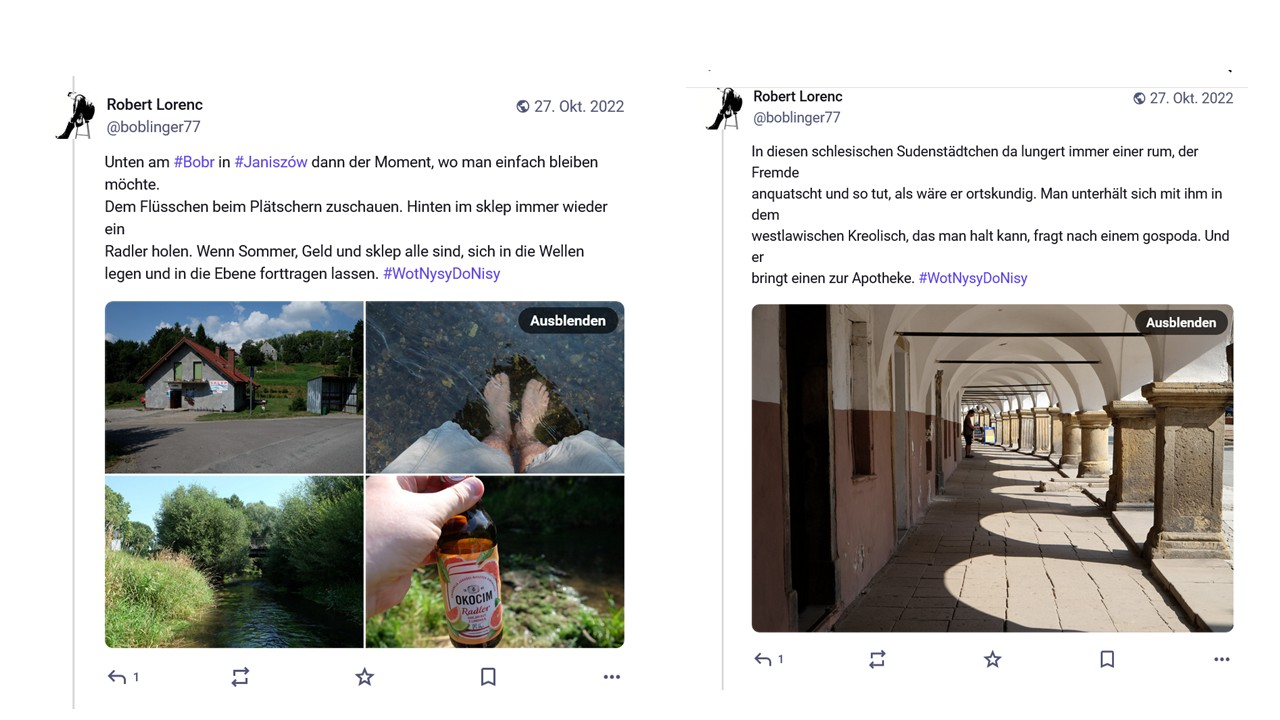Boost the left post about Bobr

pos(240,677)
